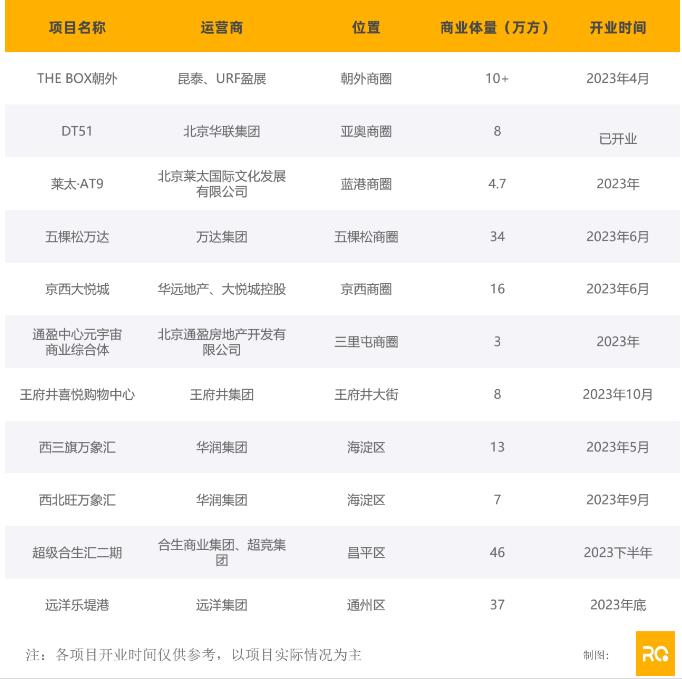Select the 海淀区 cell in 西北旺万象汇 row

click(366, 500)
